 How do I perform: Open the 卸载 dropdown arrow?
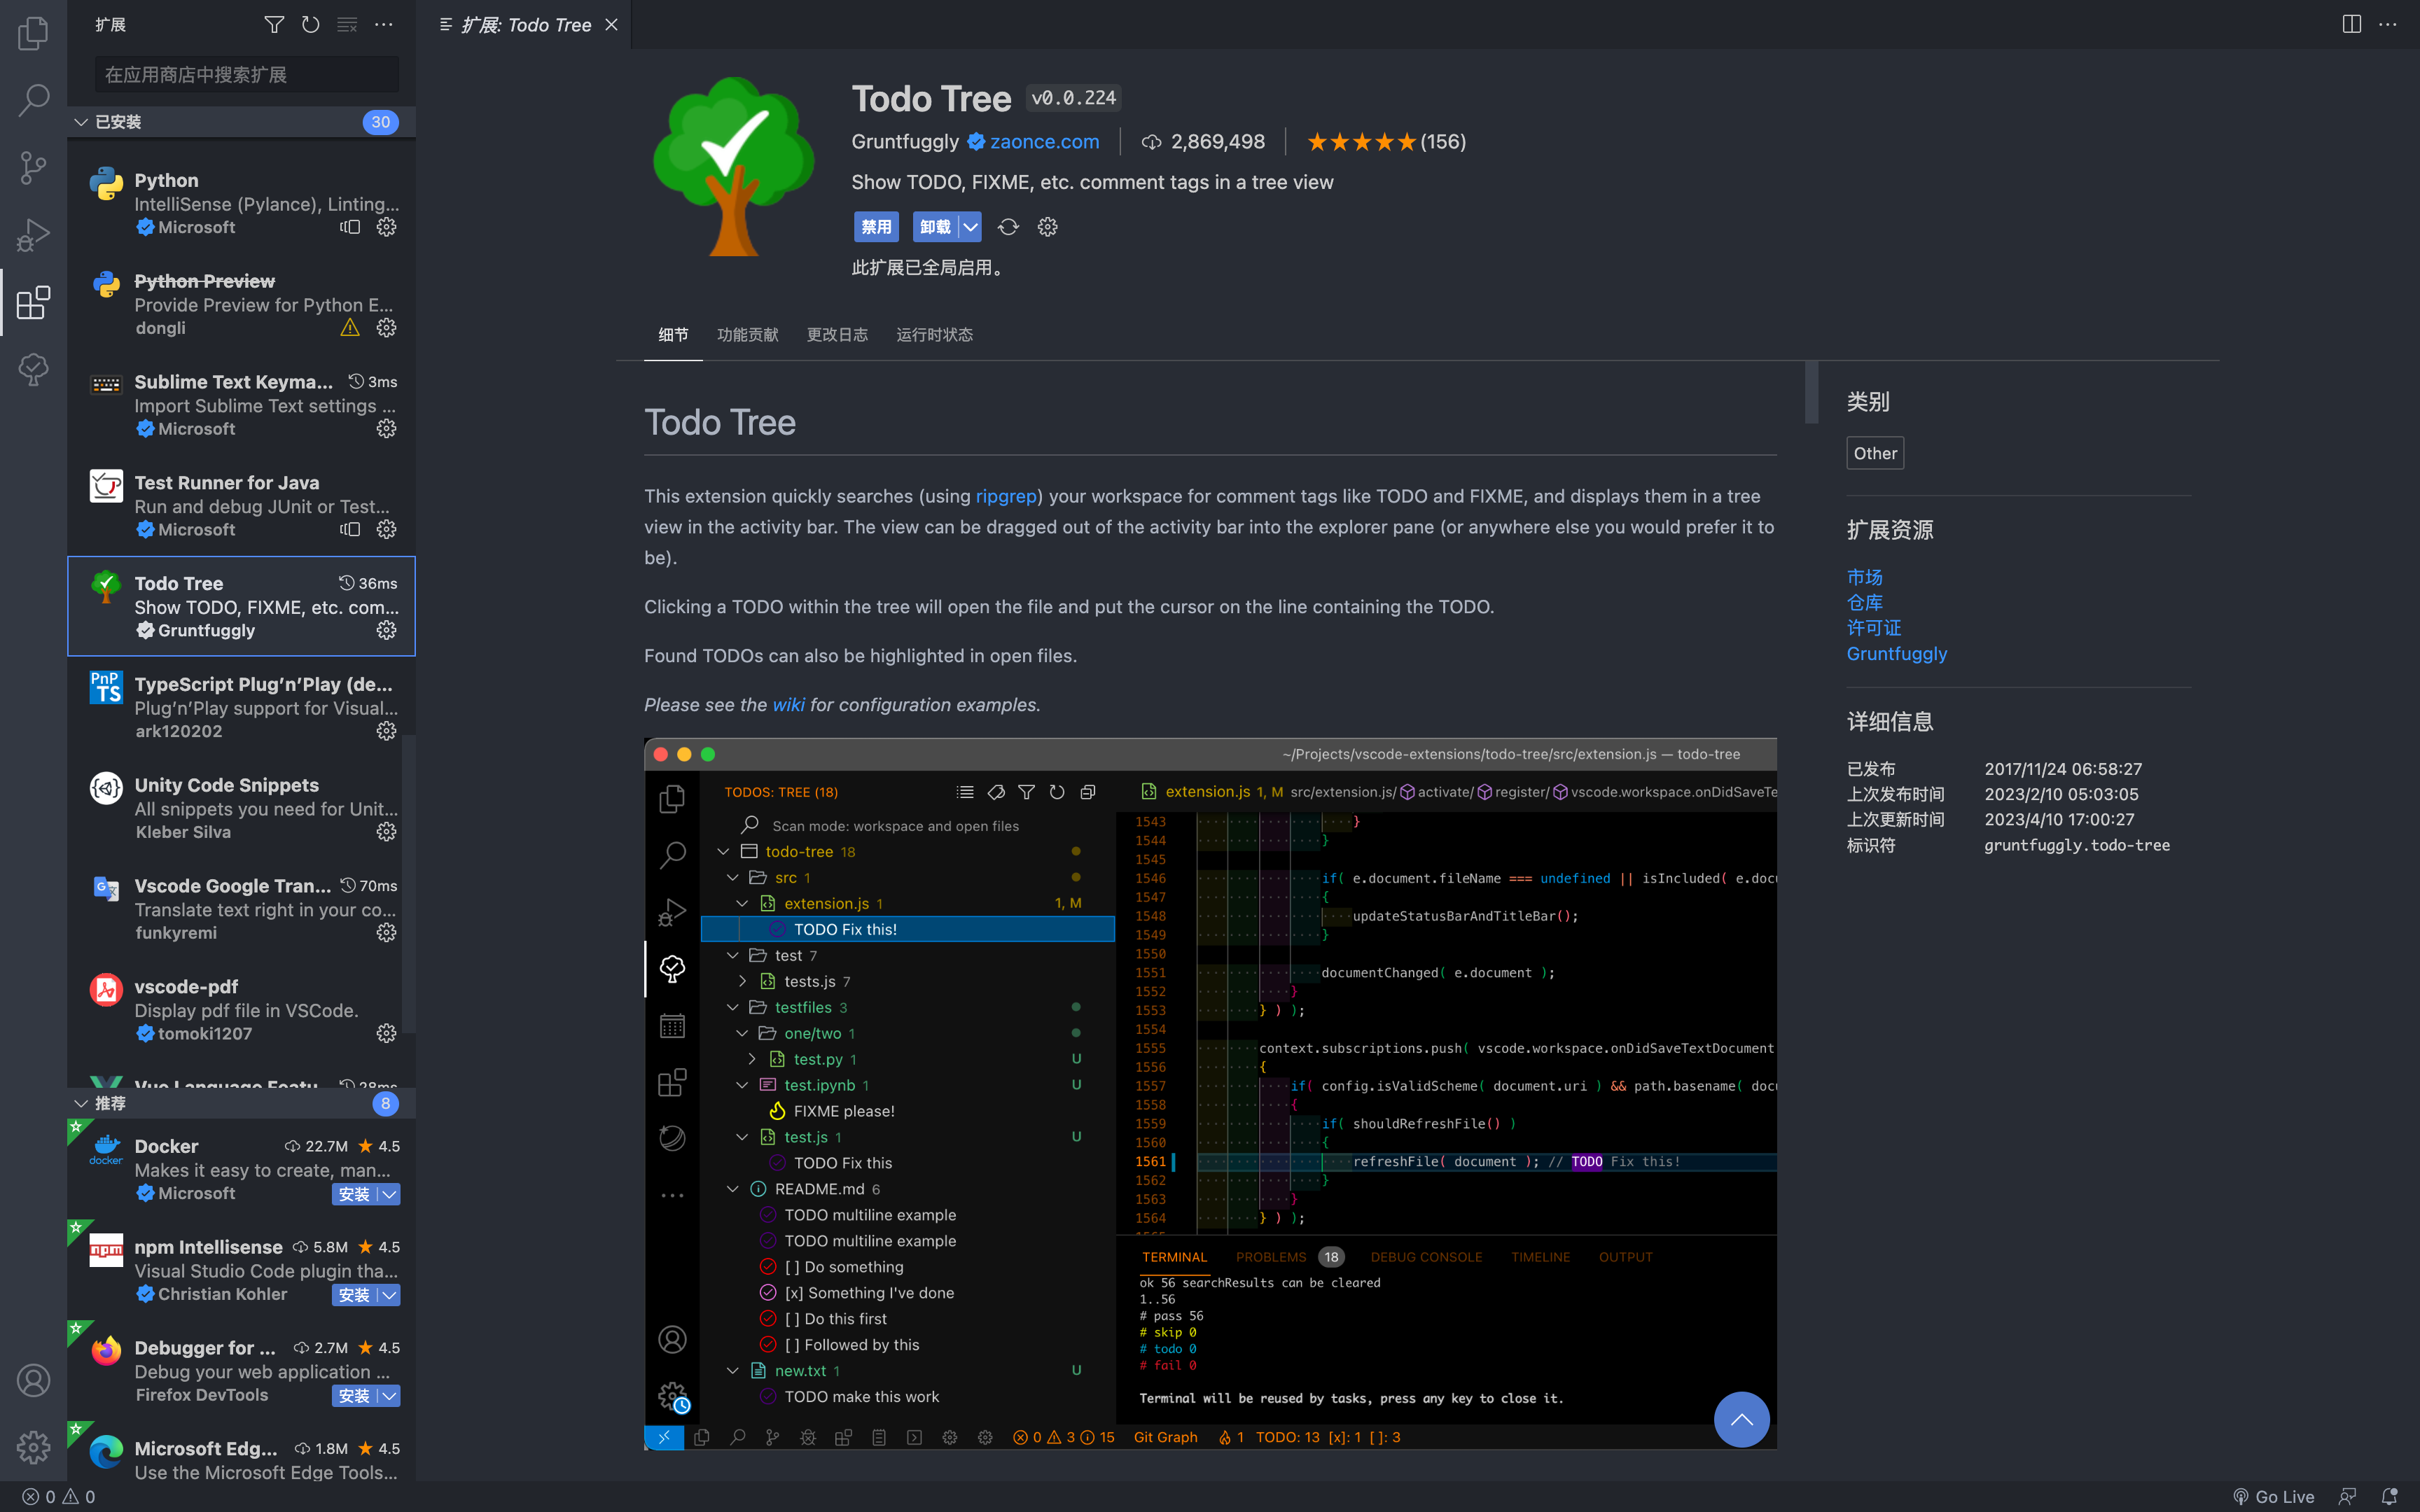[x=970, y=227]
